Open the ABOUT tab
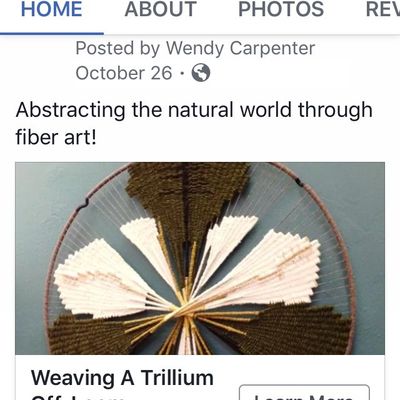 click(x=160, y=9)
